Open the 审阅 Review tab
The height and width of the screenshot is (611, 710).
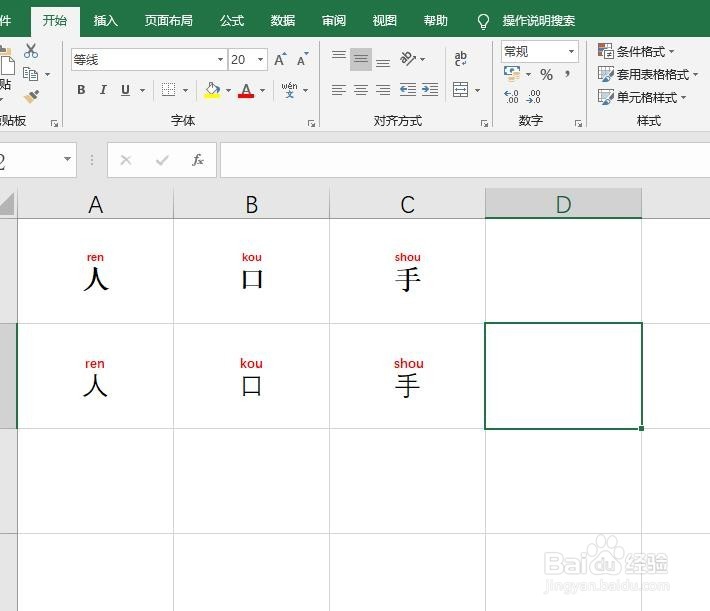334,21
